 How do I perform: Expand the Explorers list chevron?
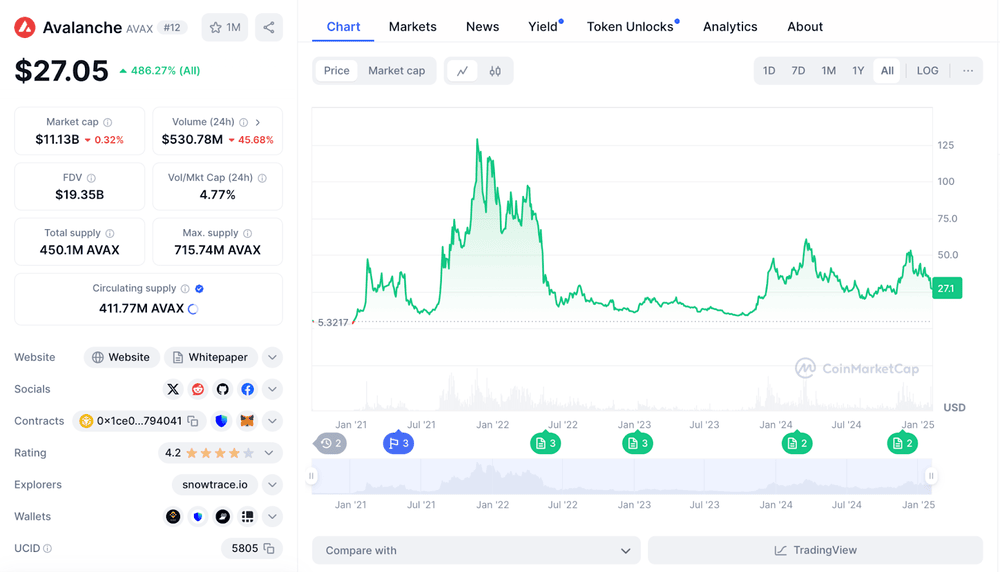[272, 485]
